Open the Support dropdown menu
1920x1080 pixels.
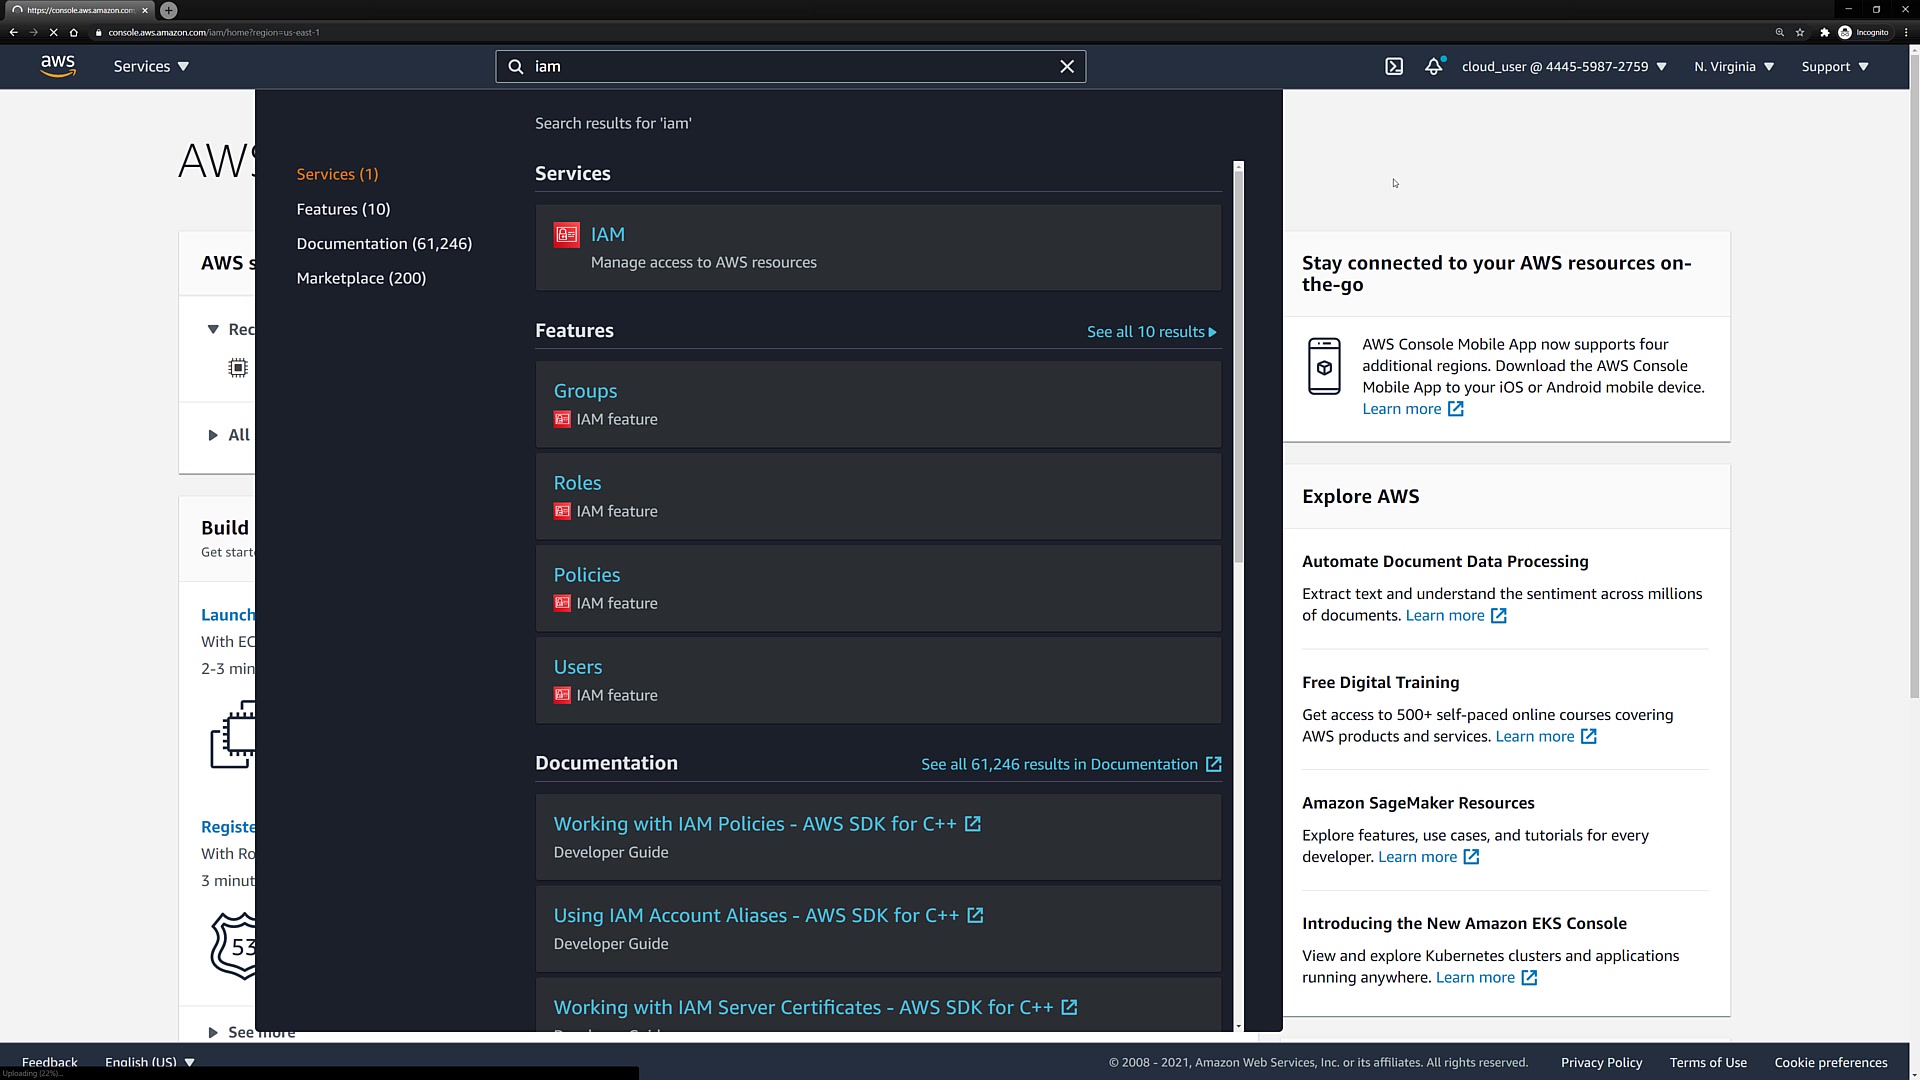tap(1835, 66)
